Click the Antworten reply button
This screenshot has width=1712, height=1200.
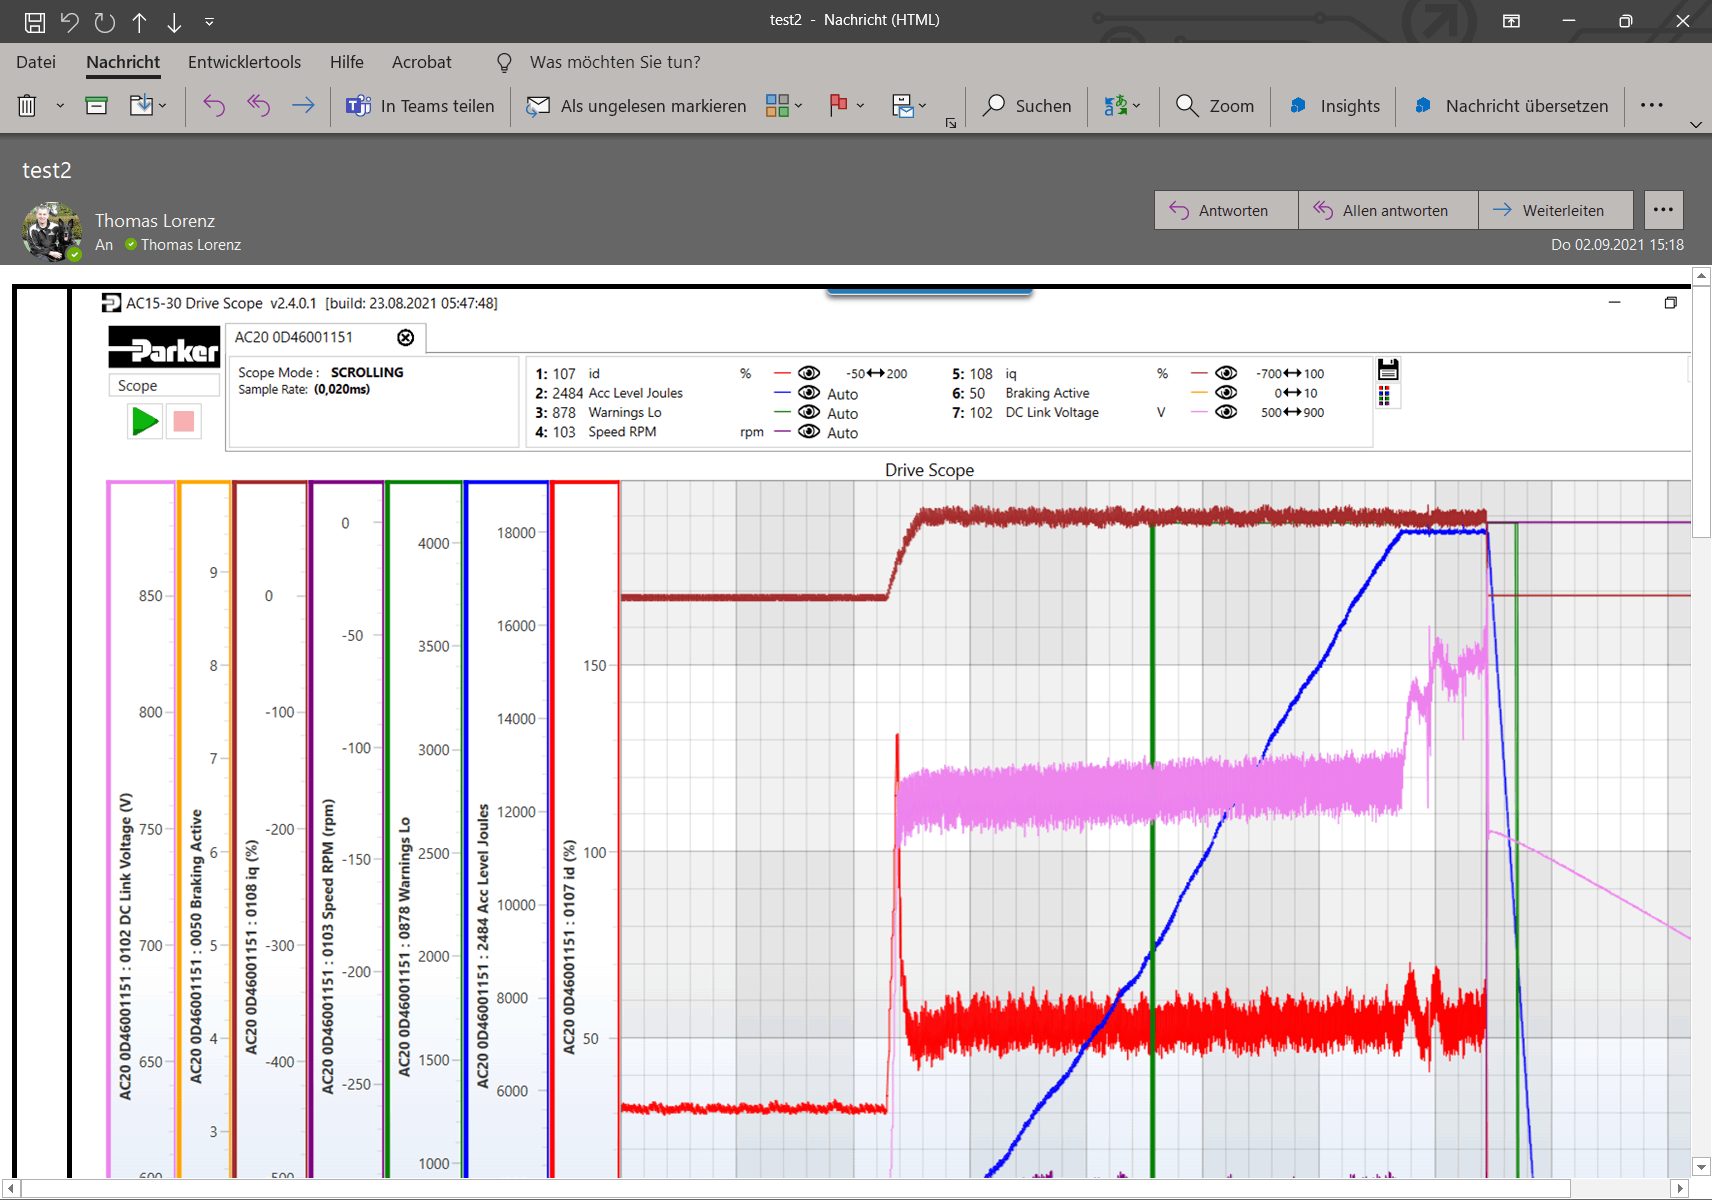[x=1226, y=210]
